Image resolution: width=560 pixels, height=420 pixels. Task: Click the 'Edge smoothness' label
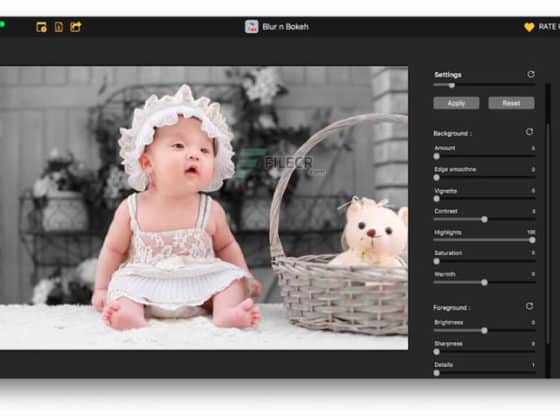pos(455,169)
